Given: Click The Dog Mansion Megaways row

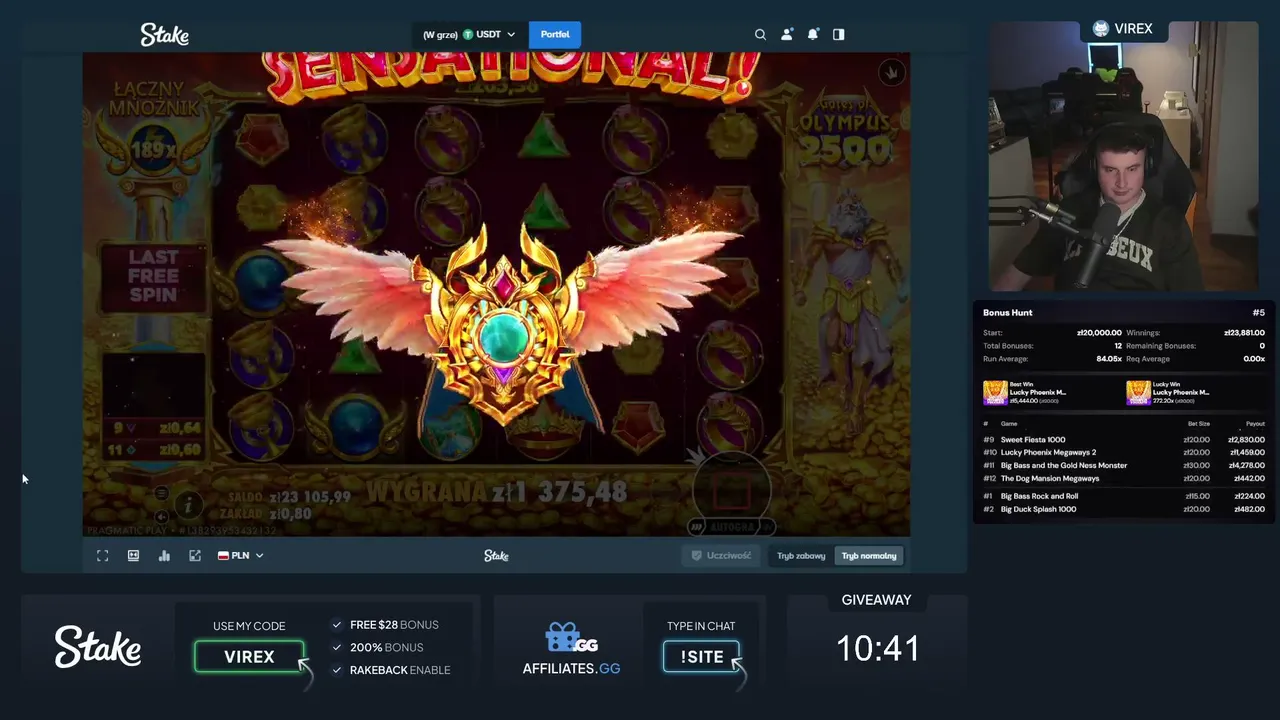Looking at the screenshot, I should pyautogui.click(x=1124, y=478).
